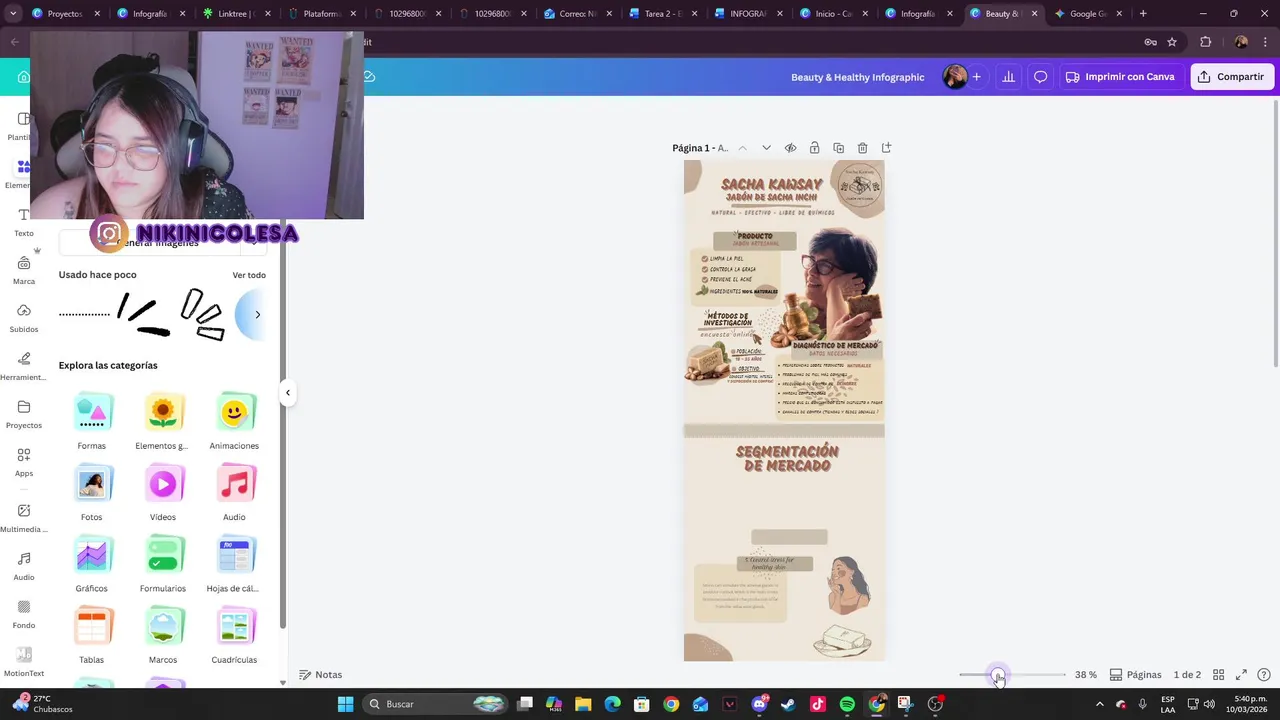The width and height of the screenshot is (1280, 720).
Task: Collapse the elements side panel
Action: (287, 392)
